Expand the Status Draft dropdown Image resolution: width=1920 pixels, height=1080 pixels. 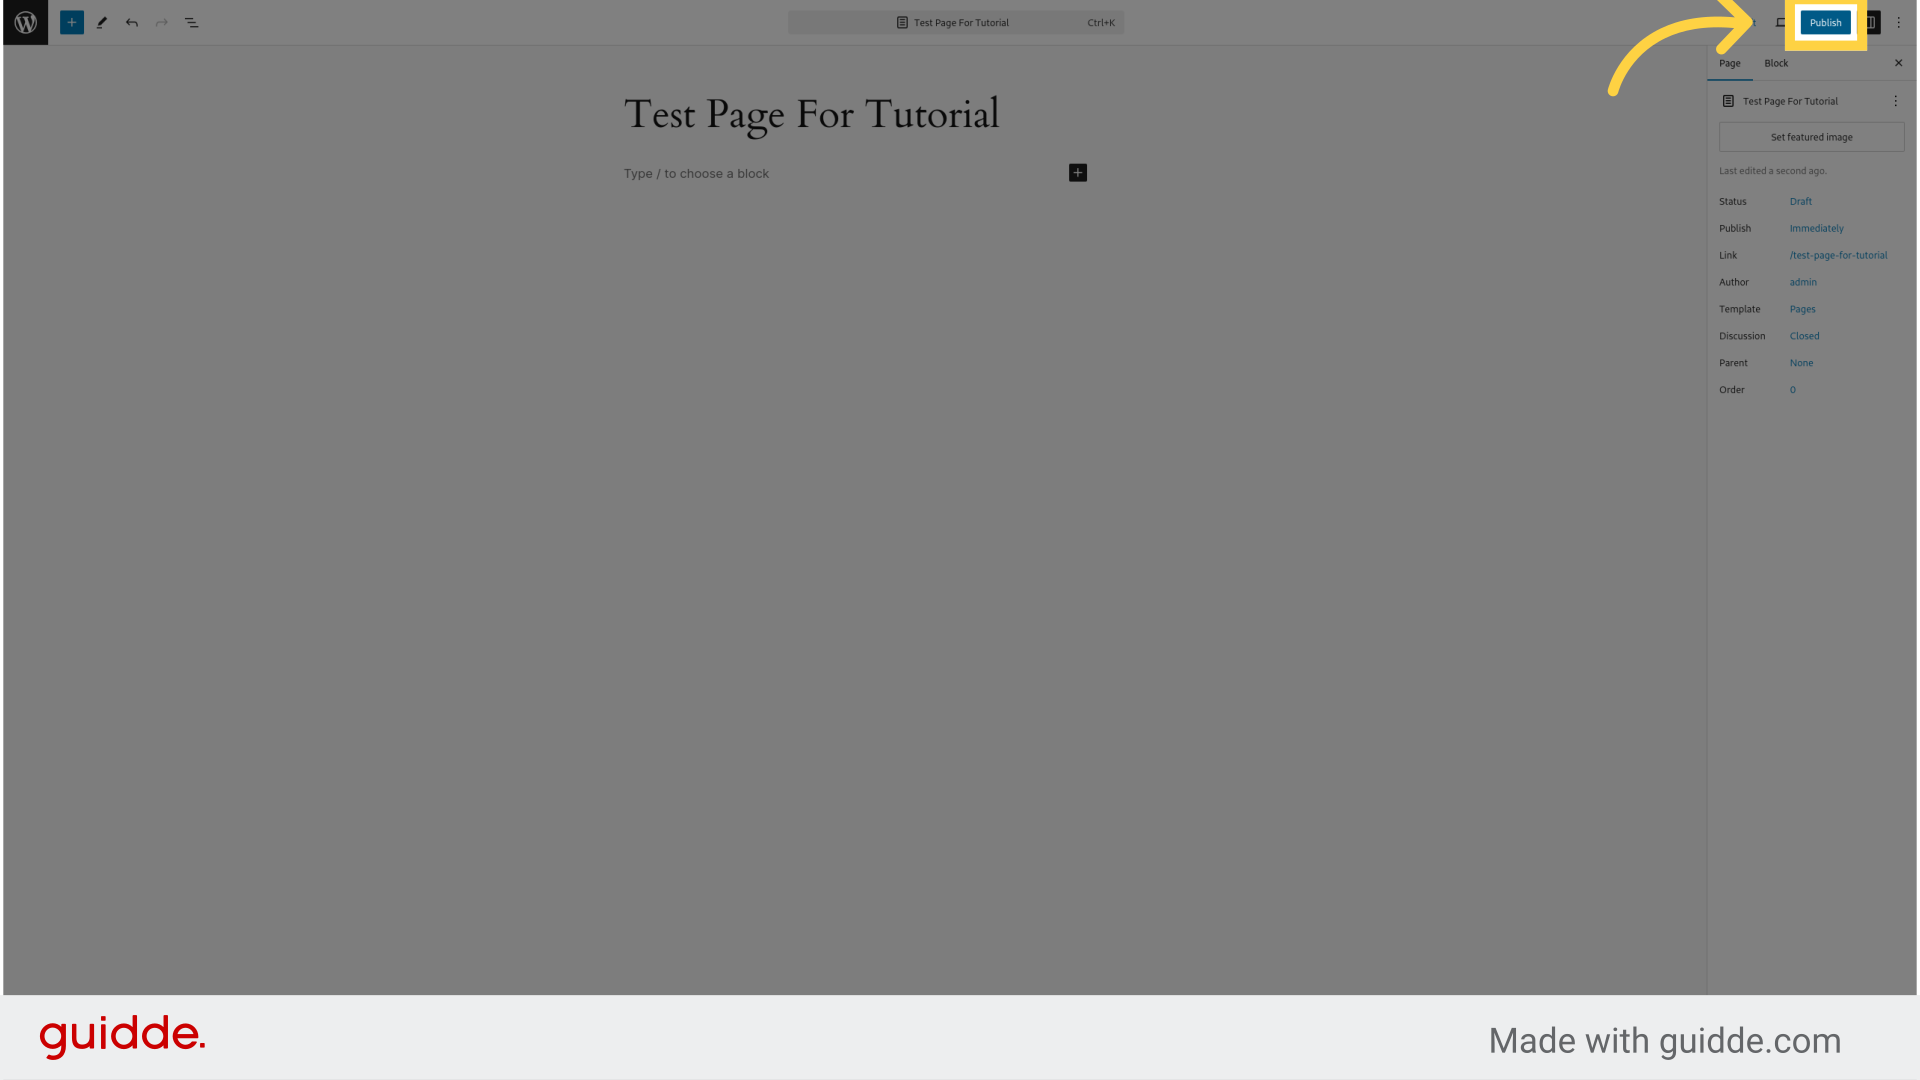click(x=1800, y=200)
